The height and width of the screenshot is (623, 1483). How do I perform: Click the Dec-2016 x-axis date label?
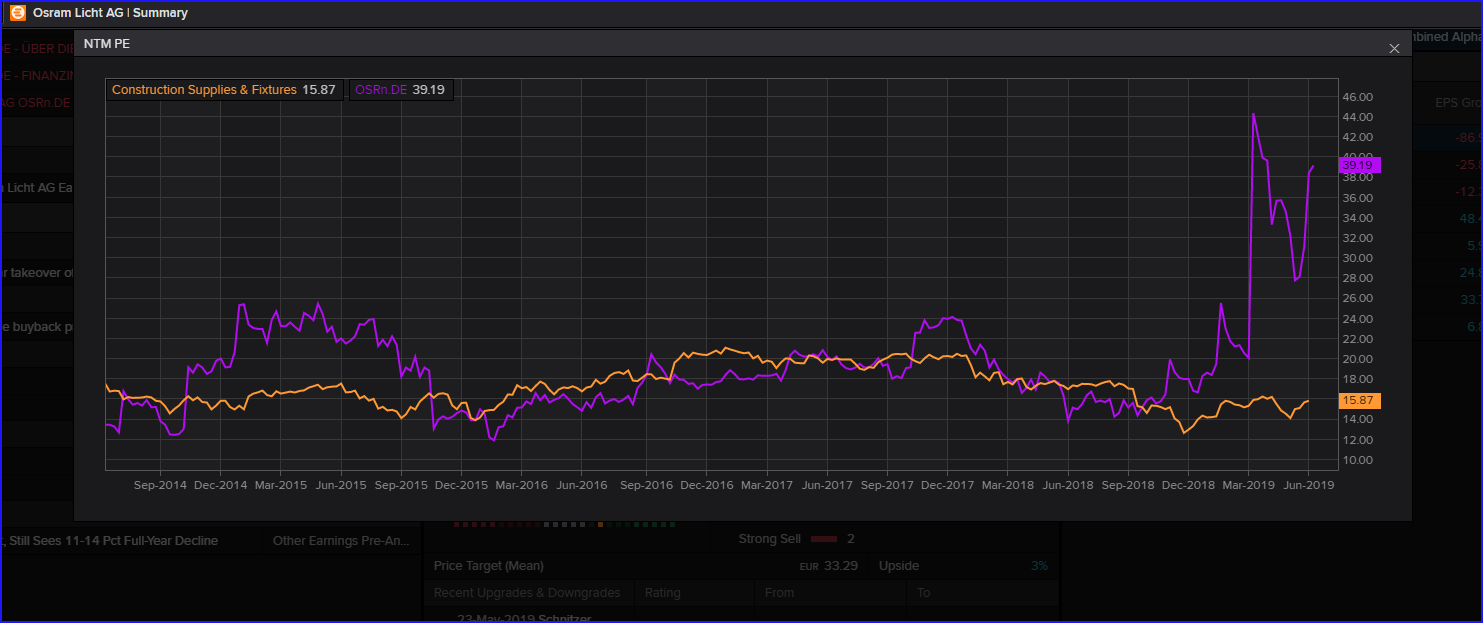click(706, 485)
